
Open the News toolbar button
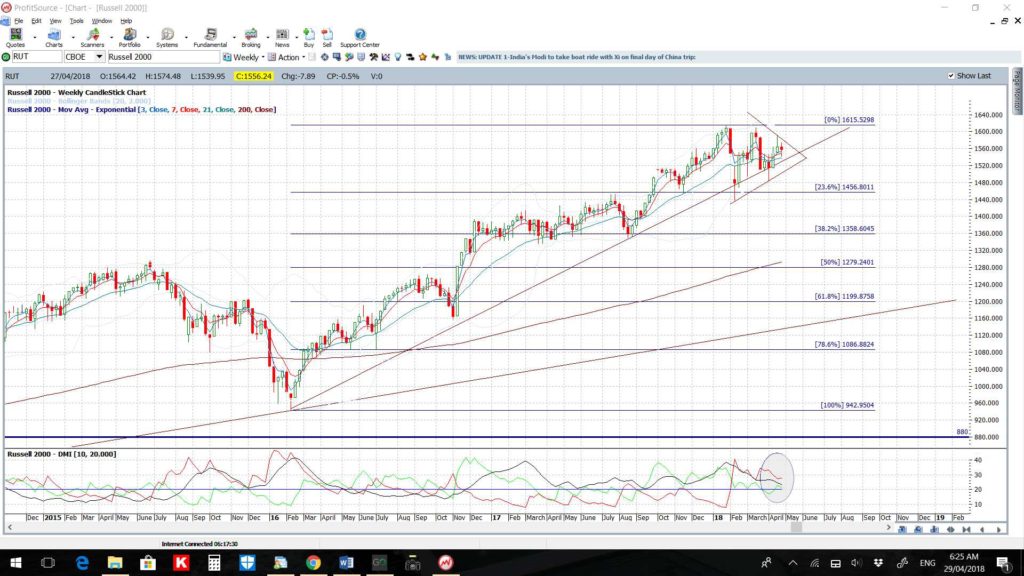pos(282,38)
